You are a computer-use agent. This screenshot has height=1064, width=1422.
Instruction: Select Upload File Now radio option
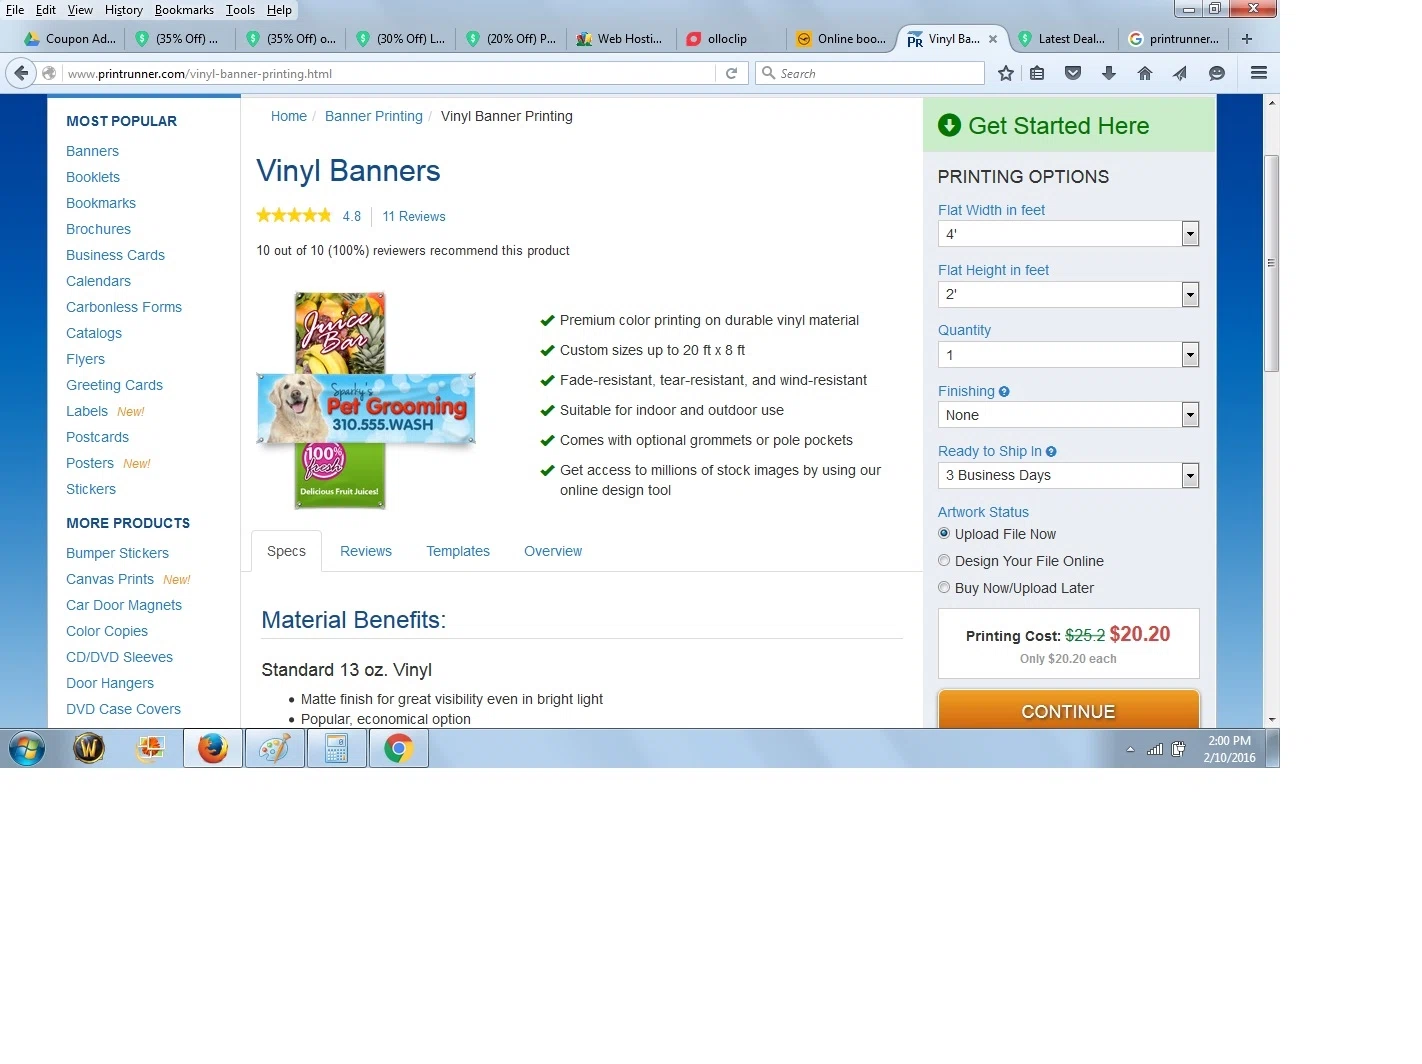[944, 534]
